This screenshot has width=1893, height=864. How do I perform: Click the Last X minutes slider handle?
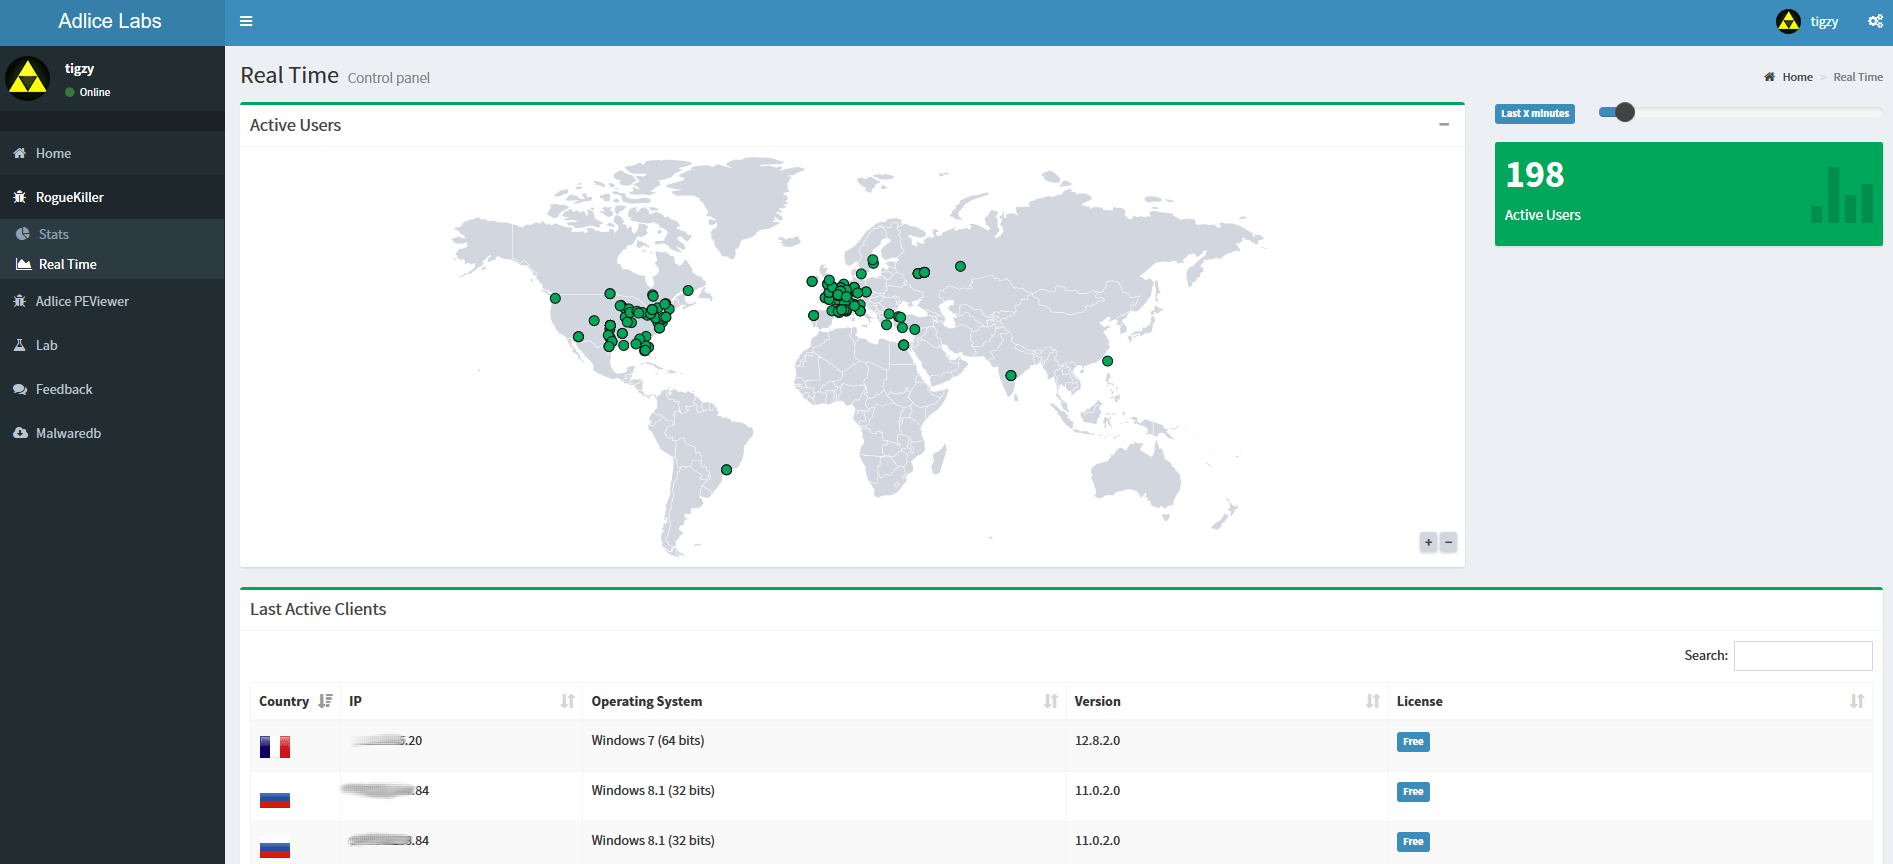point(1624,112)
